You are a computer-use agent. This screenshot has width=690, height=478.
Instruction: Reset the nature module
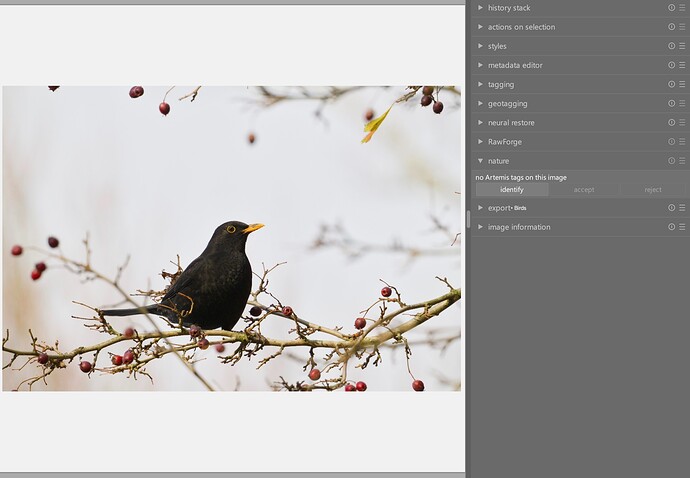pos(672,161)
